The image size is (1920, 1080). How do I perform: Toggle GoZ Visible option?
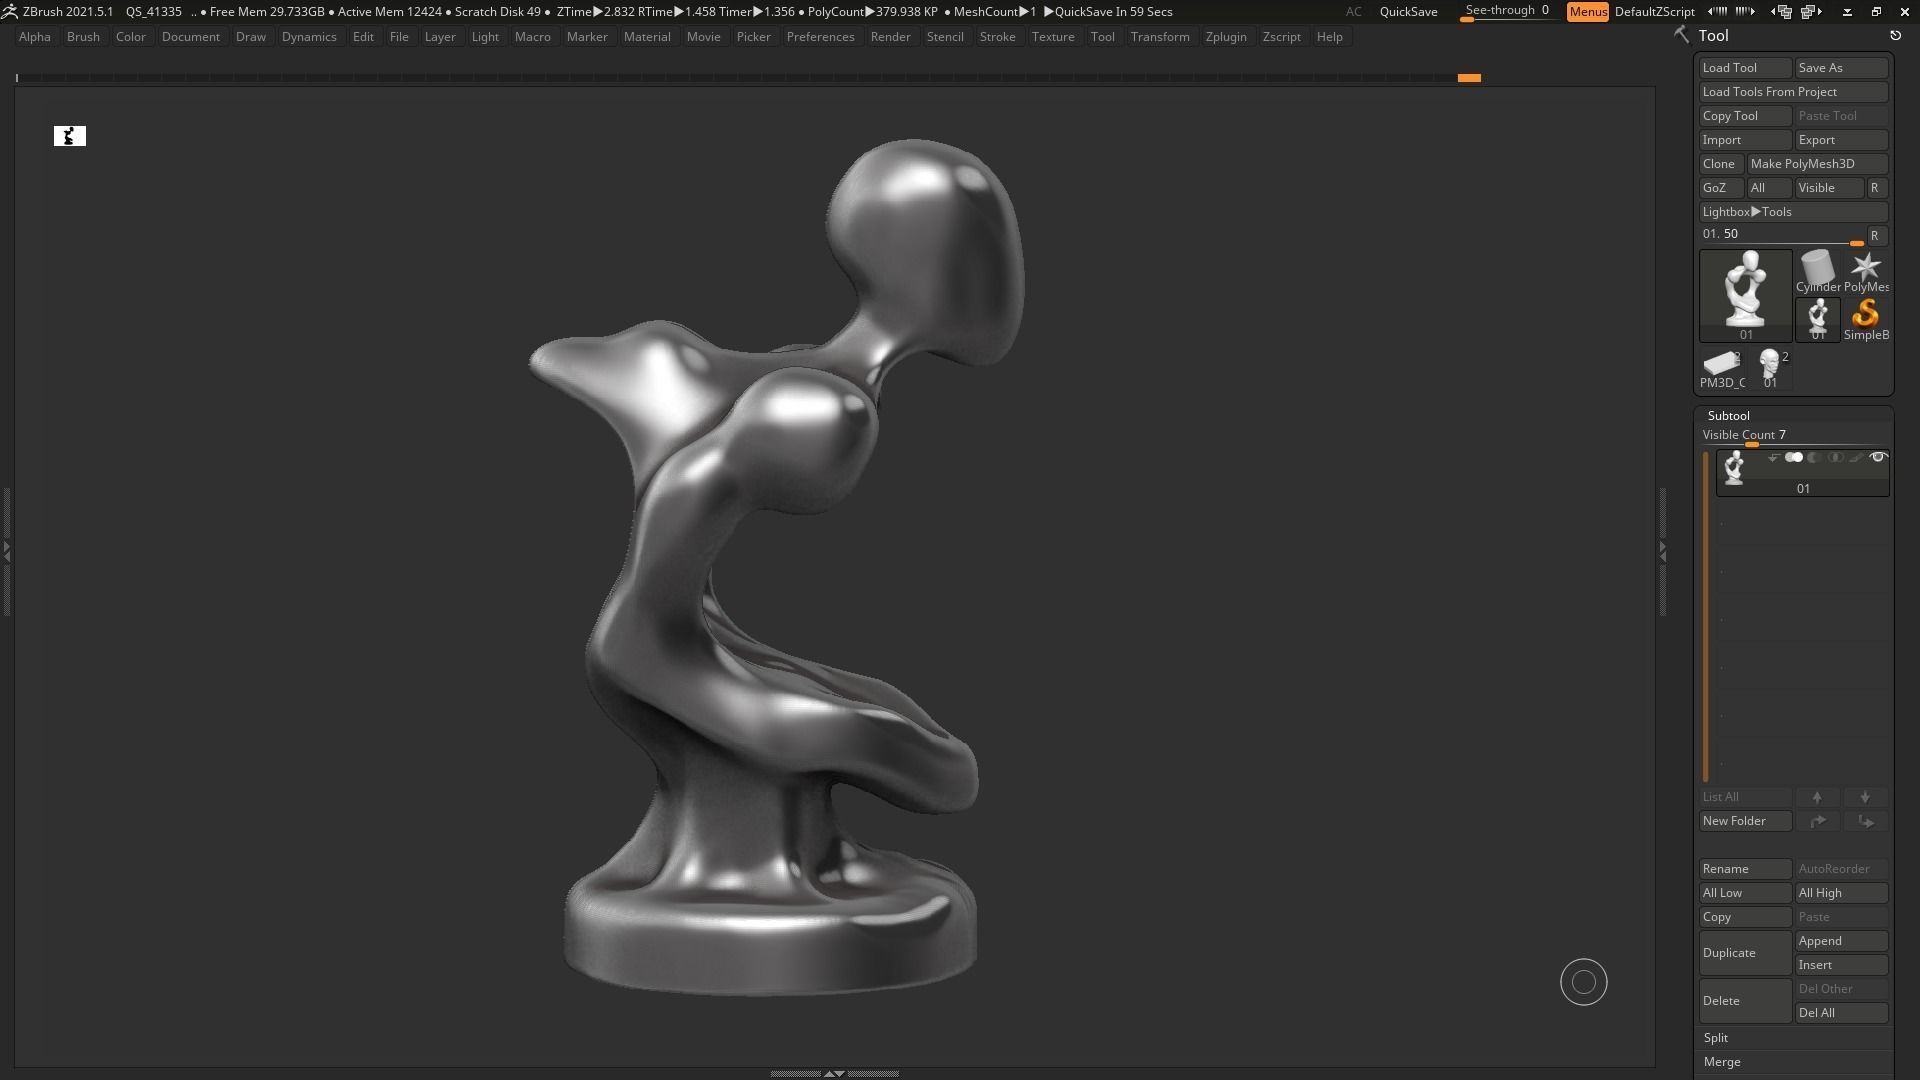(1829, 188)
